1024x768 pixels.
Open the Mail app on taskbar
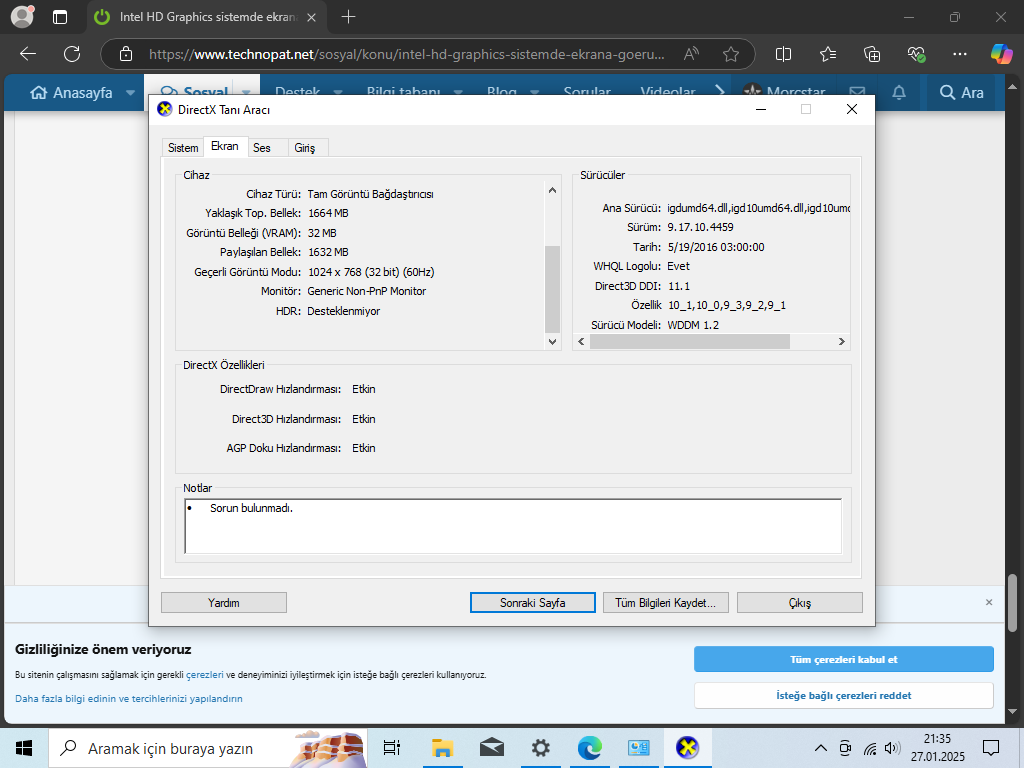point(492,748)
